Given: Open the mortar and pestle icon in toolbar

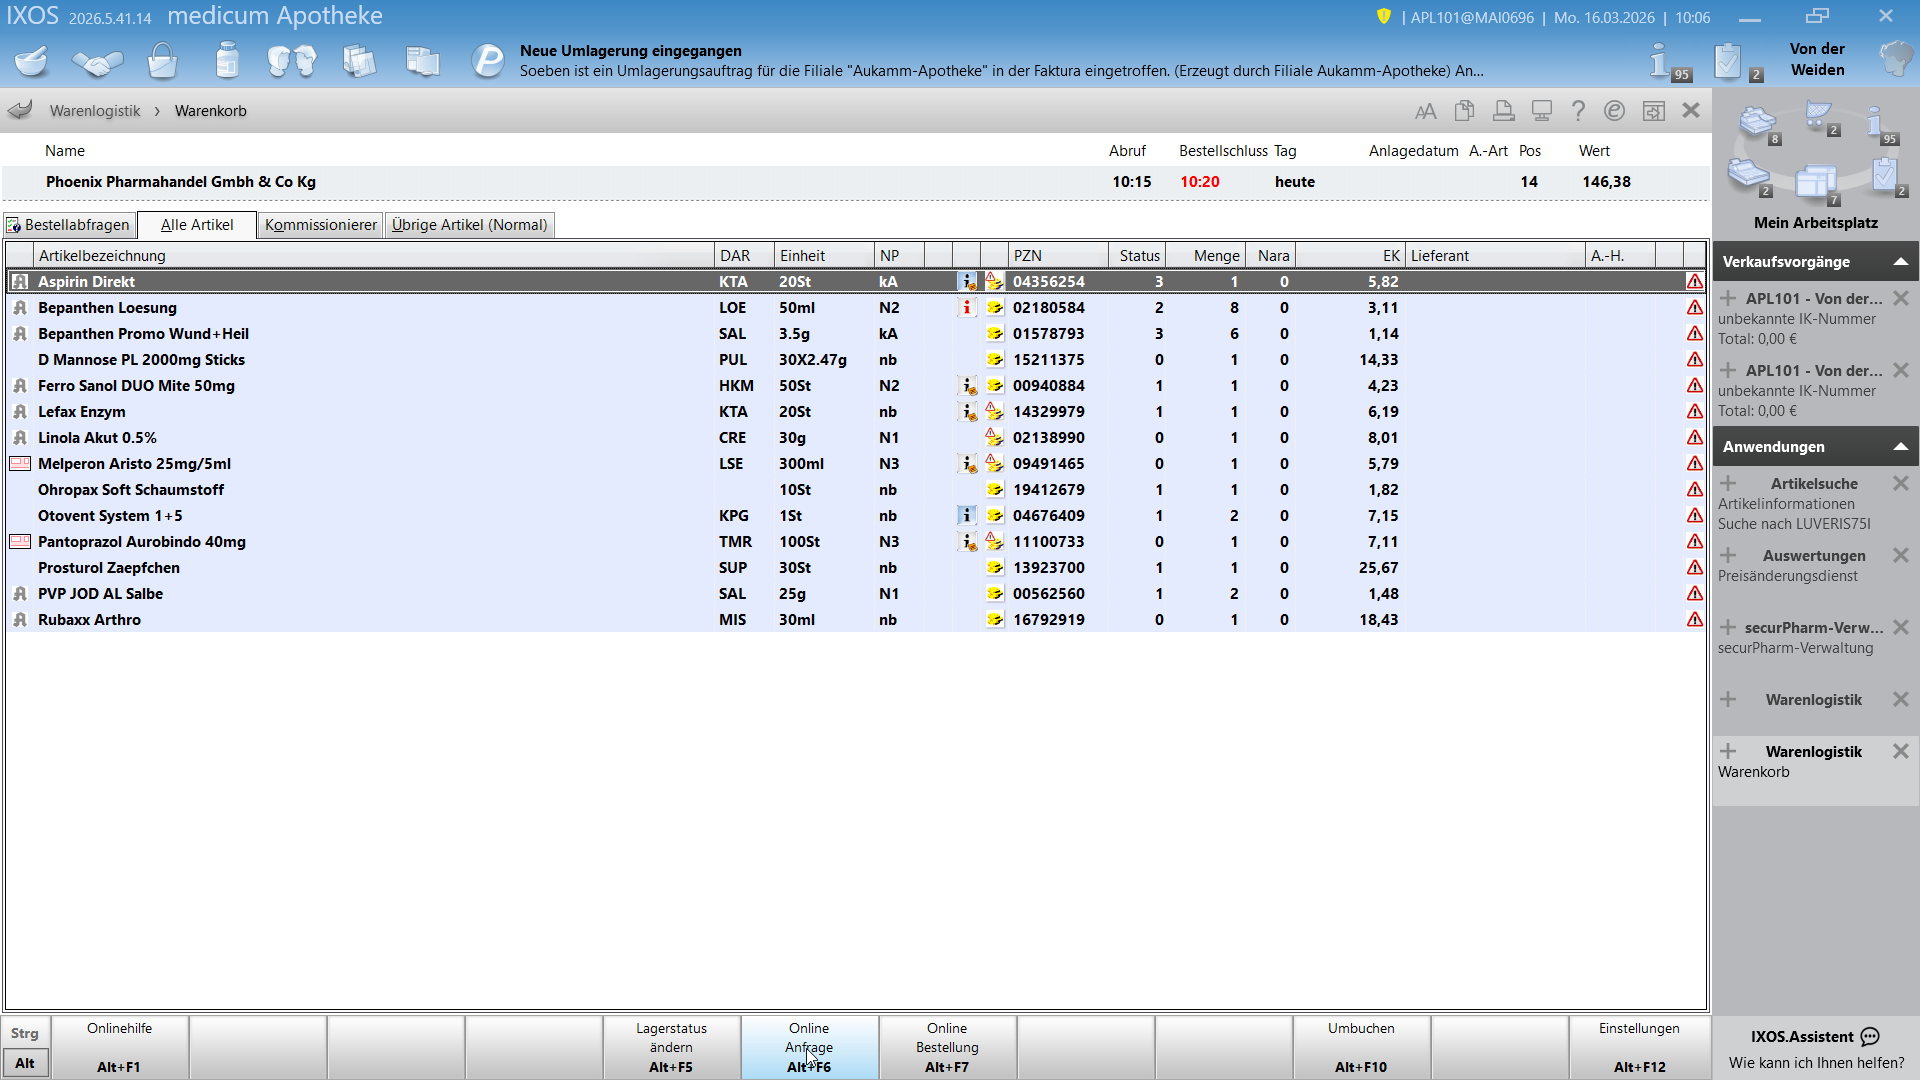Looking at the screenshot, I should 32,62.
